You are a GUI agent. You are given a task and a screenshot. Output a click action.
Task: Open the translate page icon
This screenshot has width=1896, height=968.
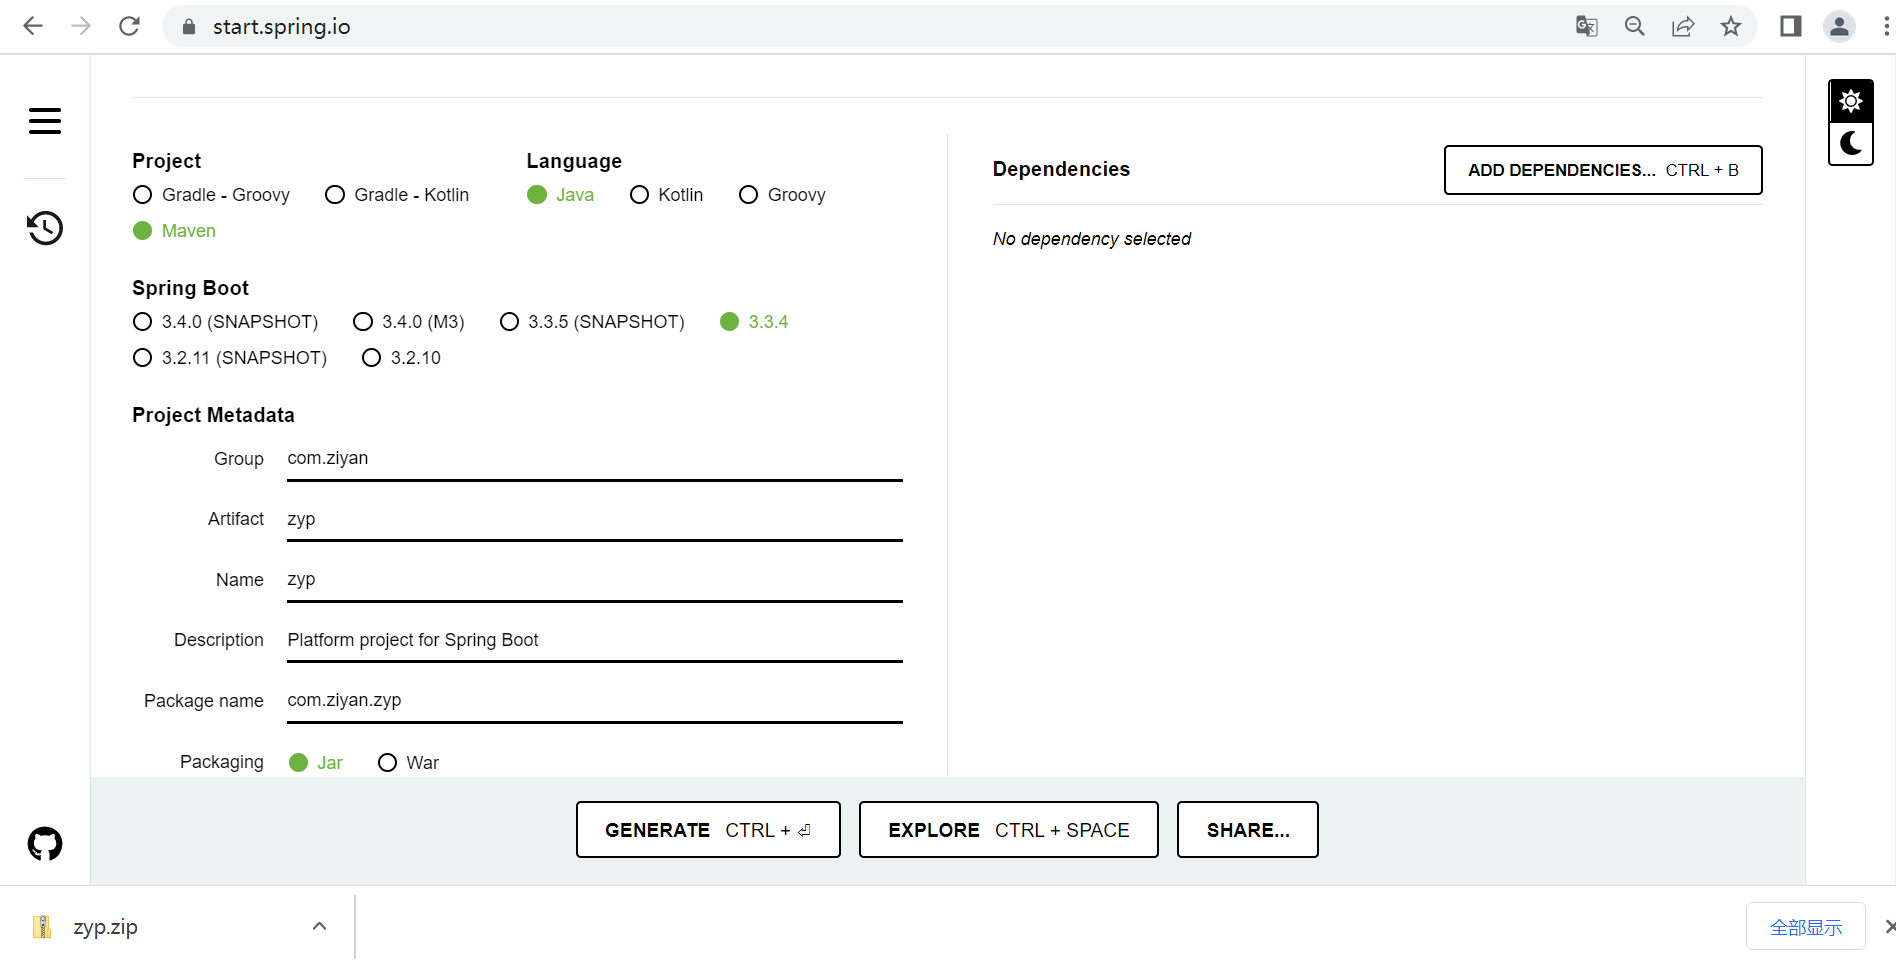coord(1587,26)
